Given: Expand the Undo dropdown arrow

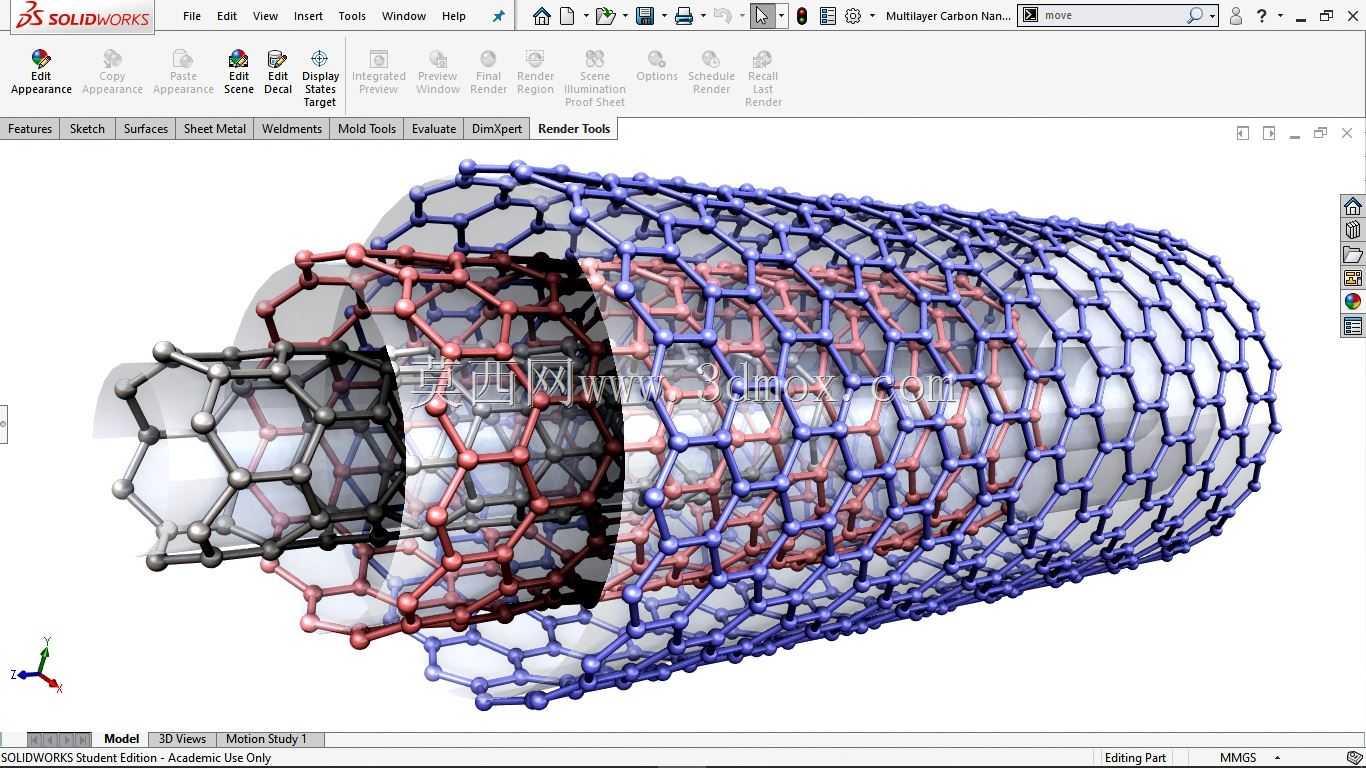Looking at the screenshot, I should click(x=742, y=16).
